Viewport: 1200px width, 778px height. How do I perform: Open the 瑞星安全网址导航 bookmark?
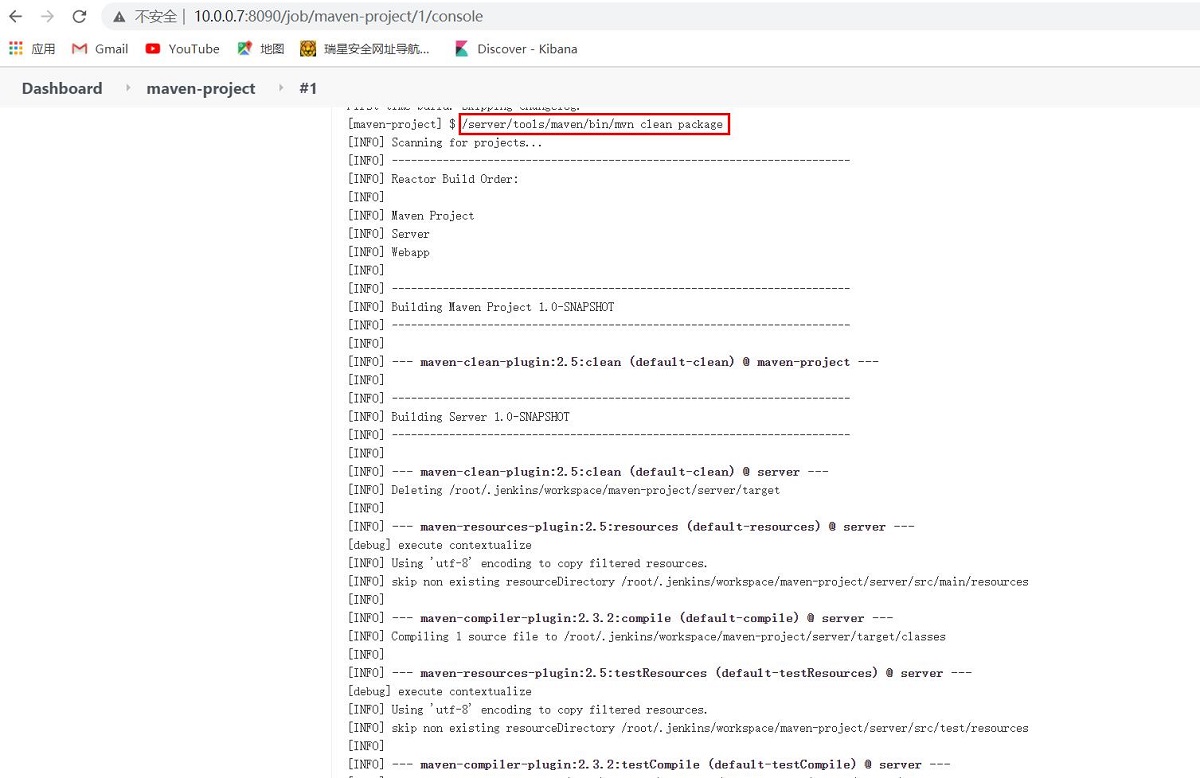tap(365, 48)
